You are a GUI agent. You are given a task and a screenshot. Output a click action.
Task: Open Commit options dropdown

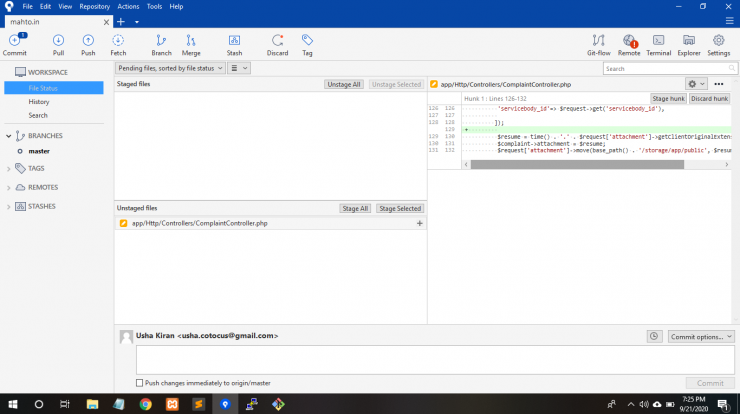pos(701,337)
